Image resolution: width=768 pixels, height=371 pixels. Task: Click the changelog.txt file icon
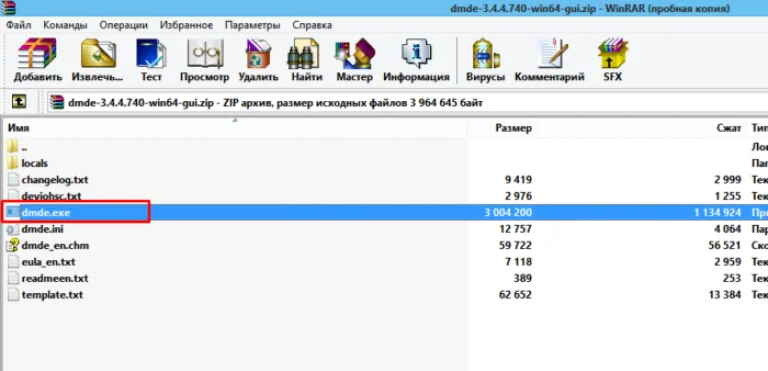pos(13,180)
